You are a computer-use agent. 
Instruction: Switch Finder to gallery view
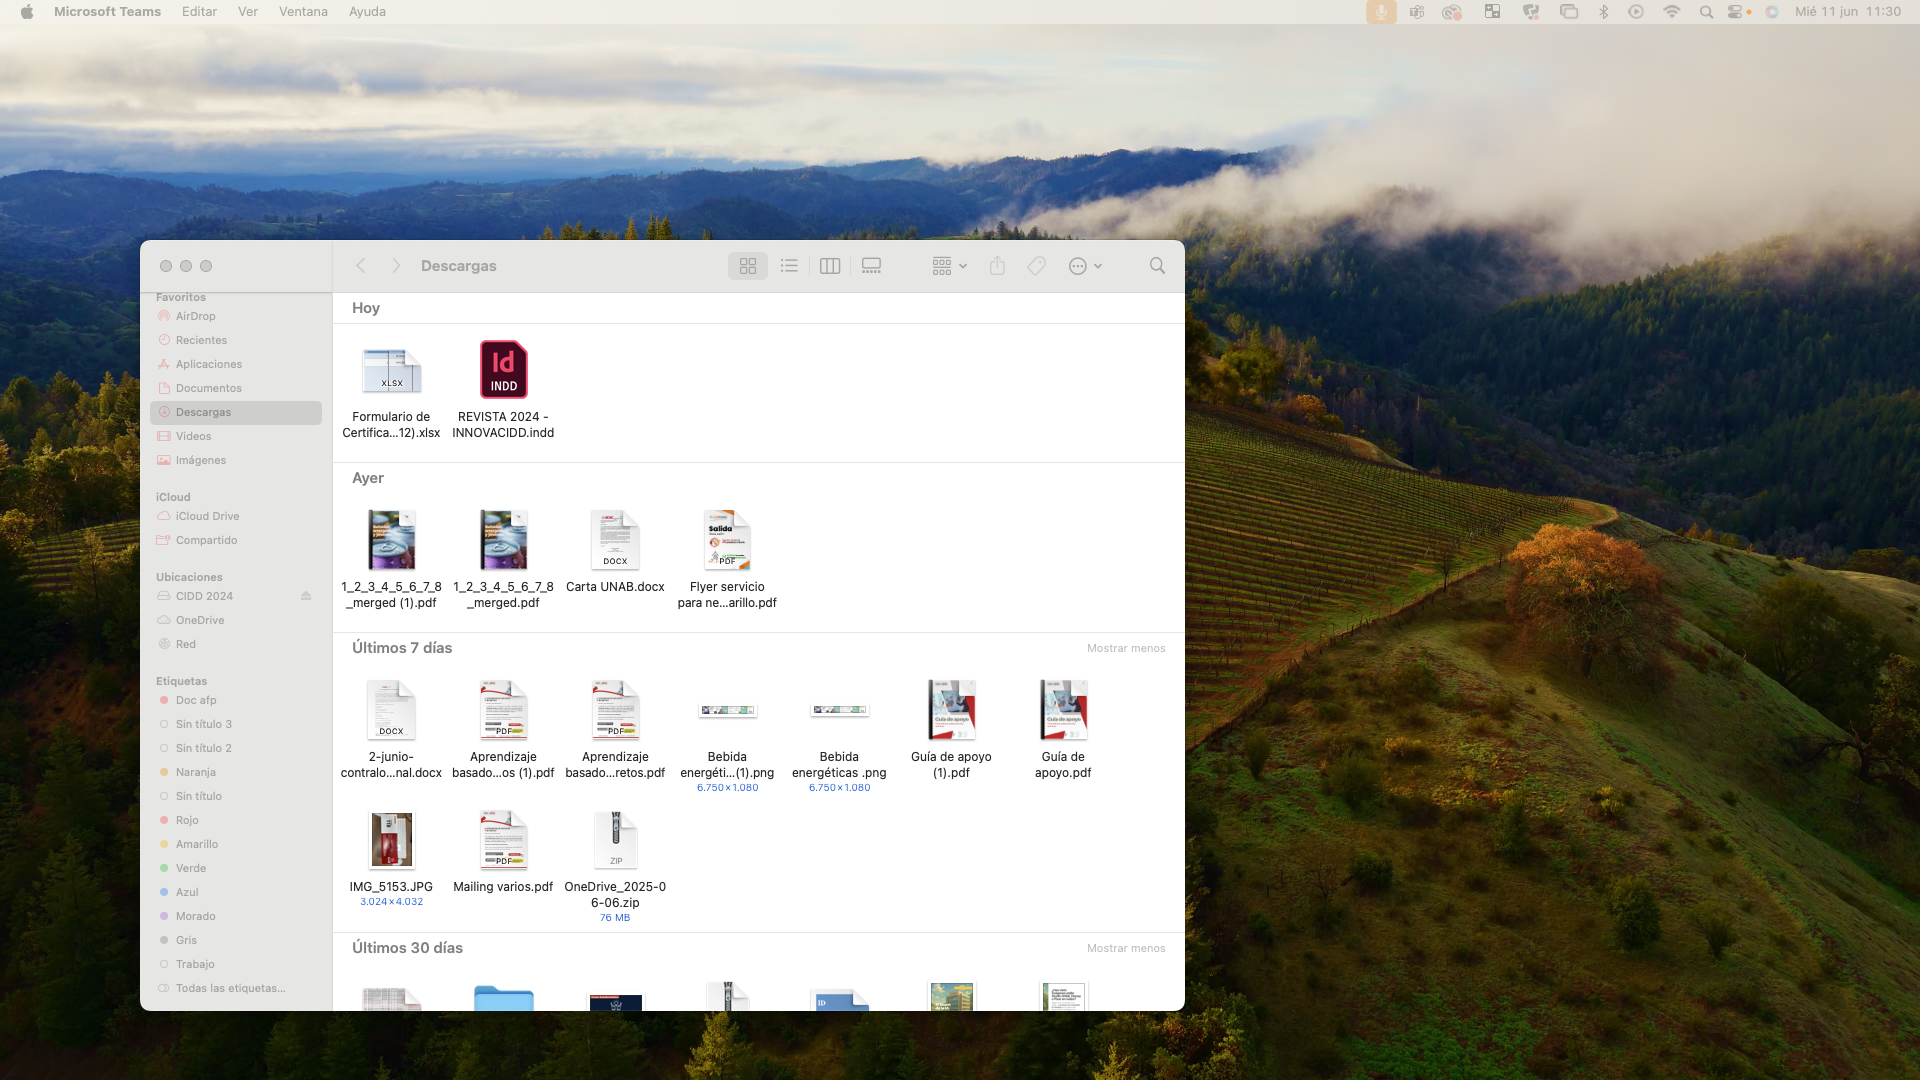click(871, 266)
